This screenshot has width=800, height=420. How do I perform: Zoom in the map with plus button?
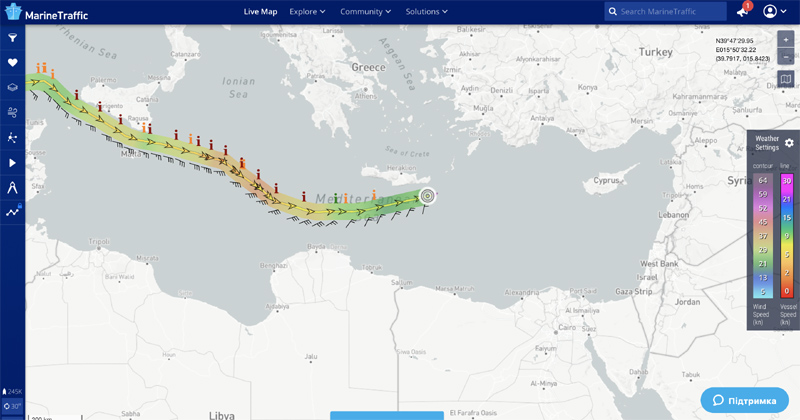point(785,39)
